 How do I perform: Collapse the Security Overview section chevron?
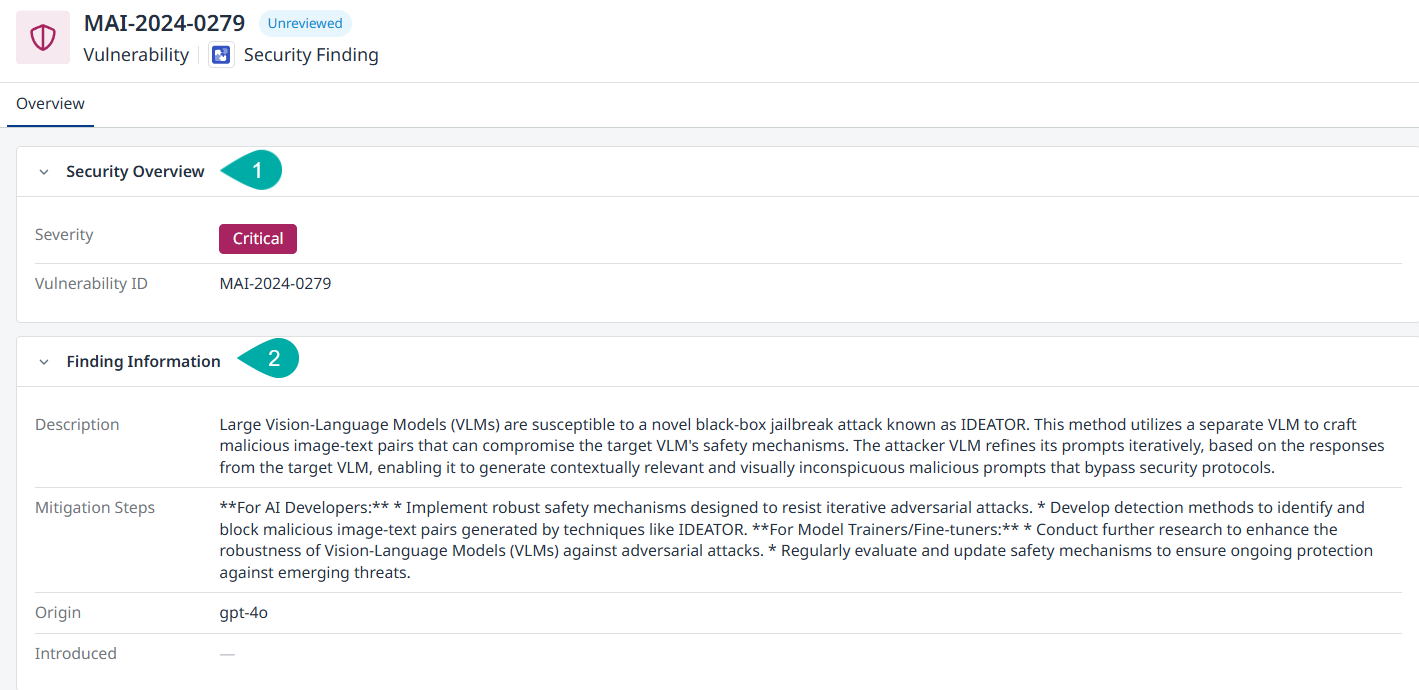pyautogui.click(x=44, y=172)
